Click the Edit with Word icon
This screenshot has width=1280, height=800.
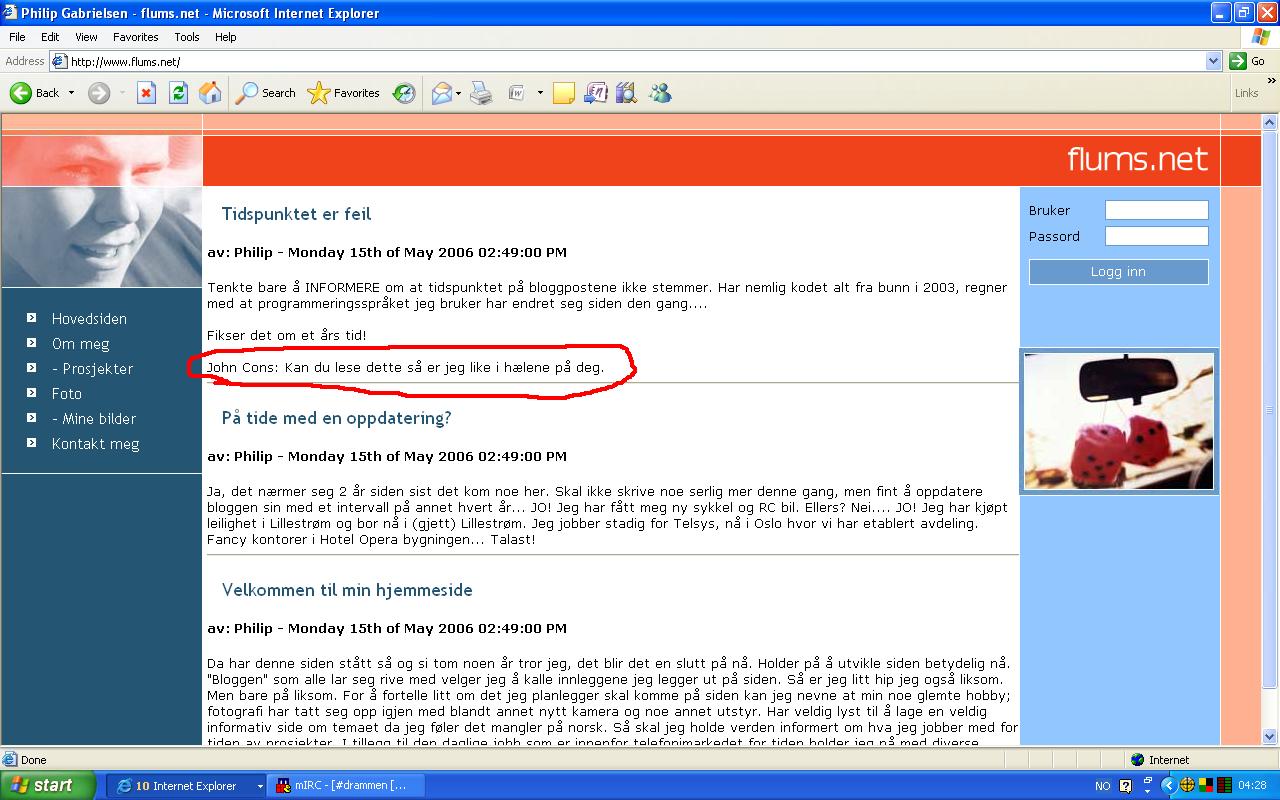pyautogui.click(x=517, y=93)
